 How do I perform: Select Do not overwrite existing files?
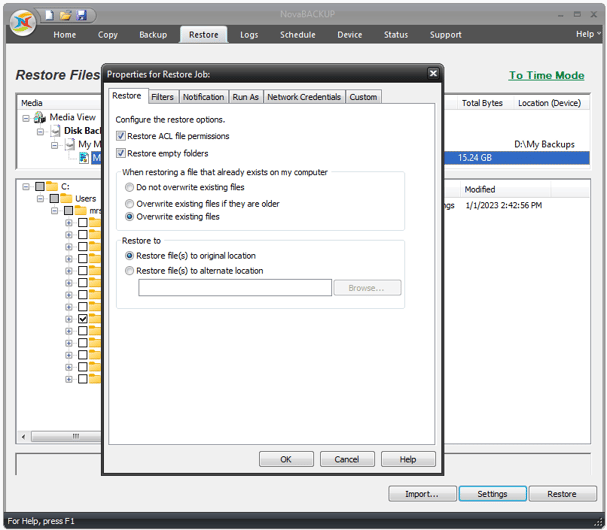[x=129, y=187]
